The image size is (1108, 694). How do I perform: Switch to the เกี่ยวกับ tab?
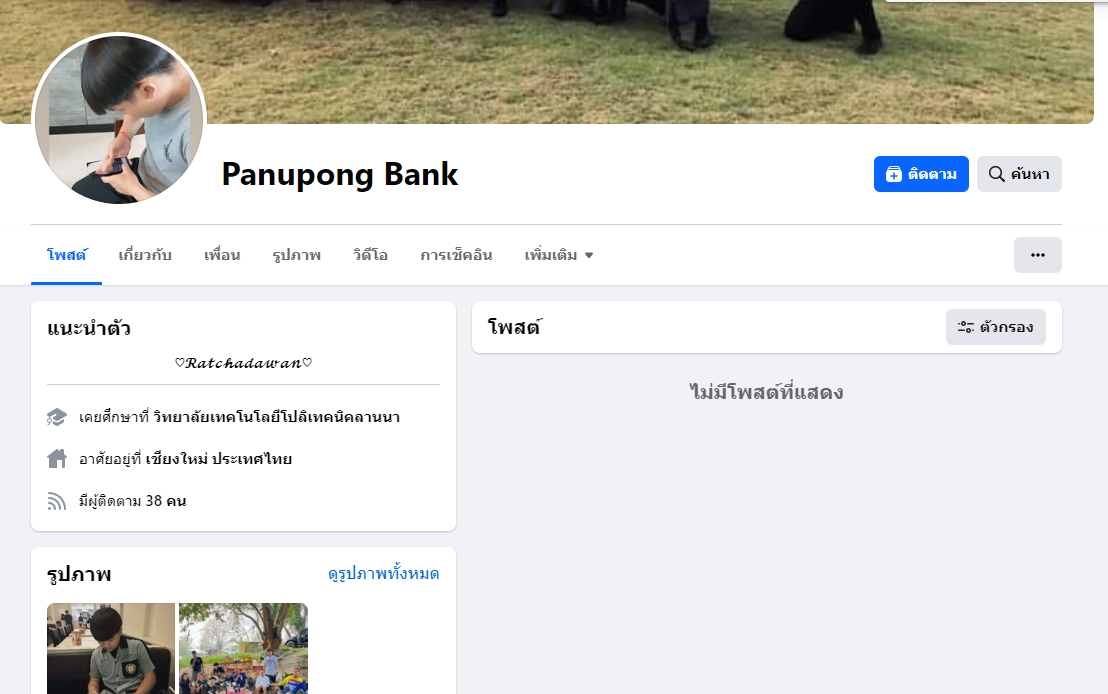145,255
